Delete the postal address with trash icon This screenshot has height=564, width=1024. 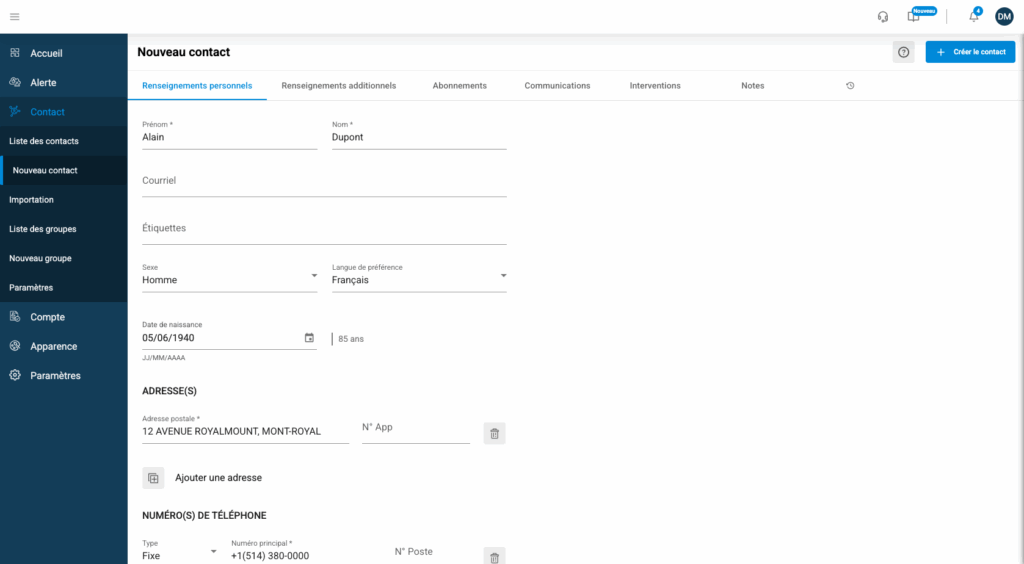(494, 433)
